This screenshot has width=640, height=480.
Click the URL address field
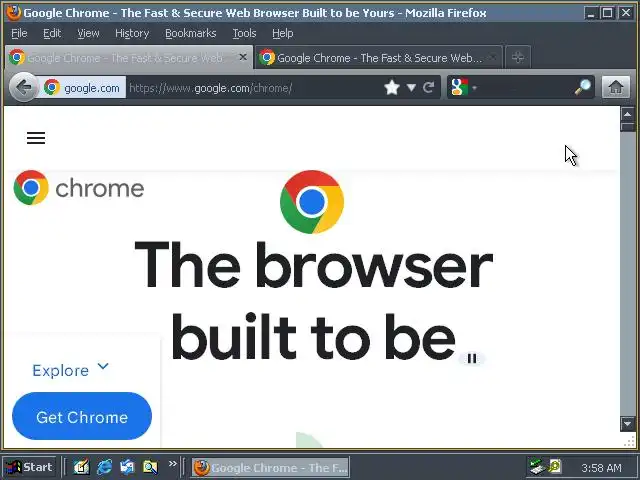(x=253, y=88)
